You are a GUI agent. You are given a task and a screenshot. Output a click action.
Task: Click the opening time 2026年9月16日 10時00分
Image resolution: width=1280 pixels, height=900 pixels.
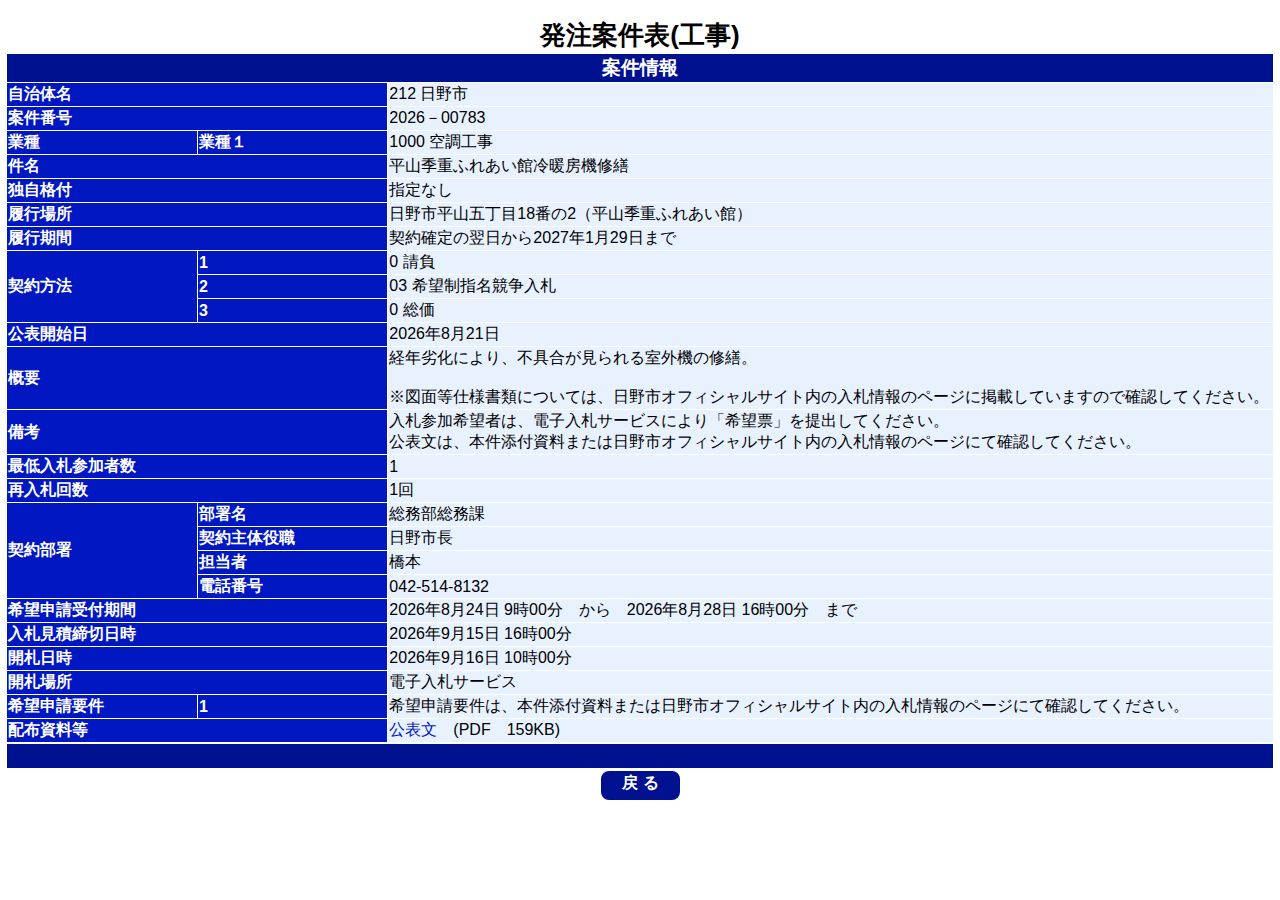point(480,658)
